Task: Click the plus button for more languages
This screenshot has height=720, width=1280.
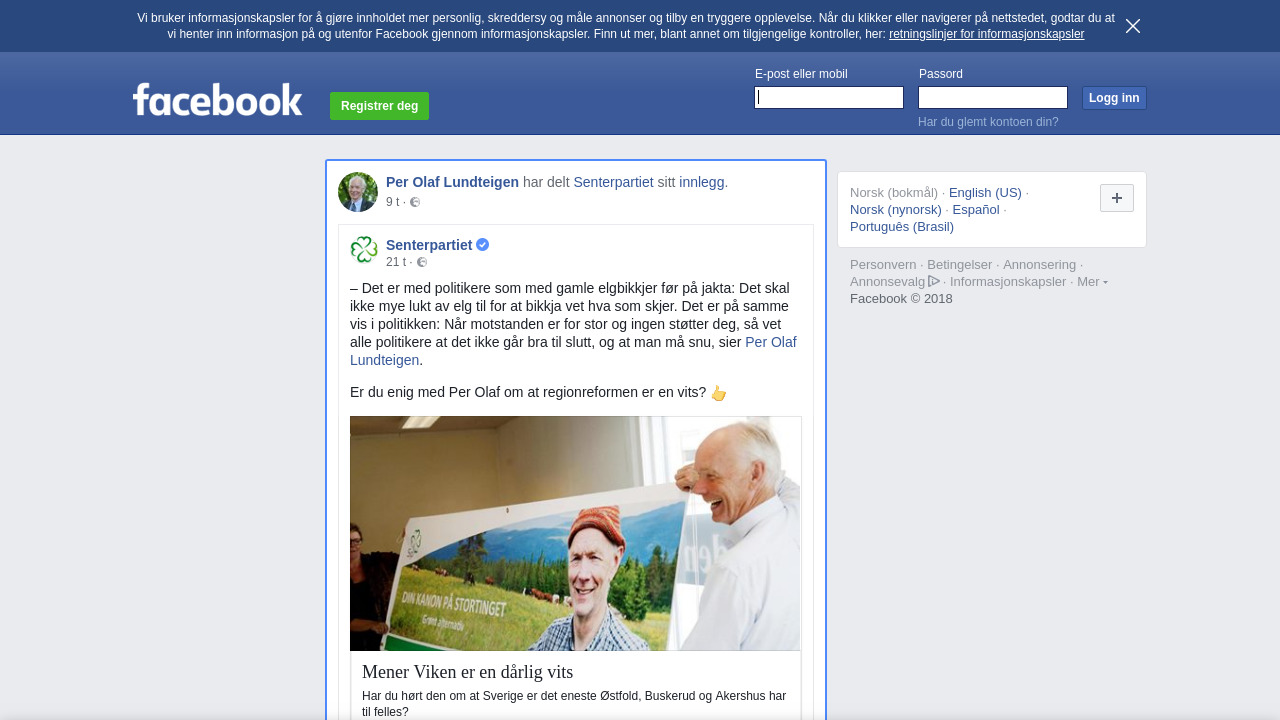Action: (1116, 198)
